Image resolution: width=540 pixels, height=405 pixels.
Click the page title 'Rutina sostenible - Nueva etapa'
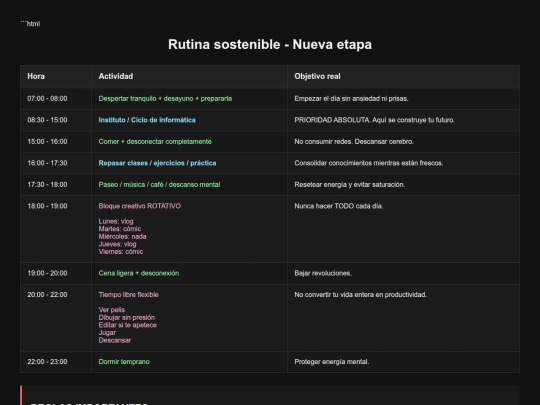[x=270, y=44]
